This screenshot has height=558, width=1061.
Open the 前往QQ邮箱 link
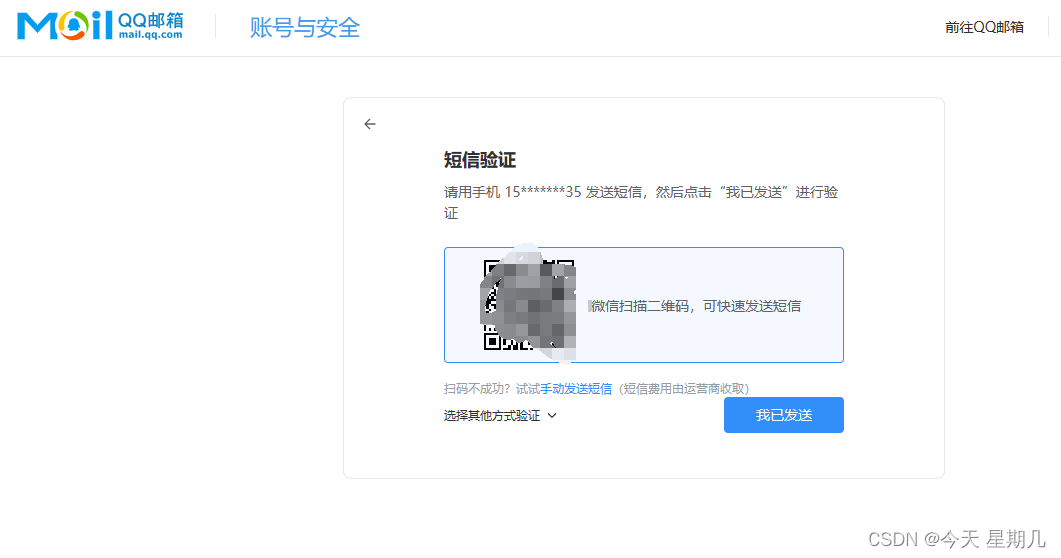point(984,27)
